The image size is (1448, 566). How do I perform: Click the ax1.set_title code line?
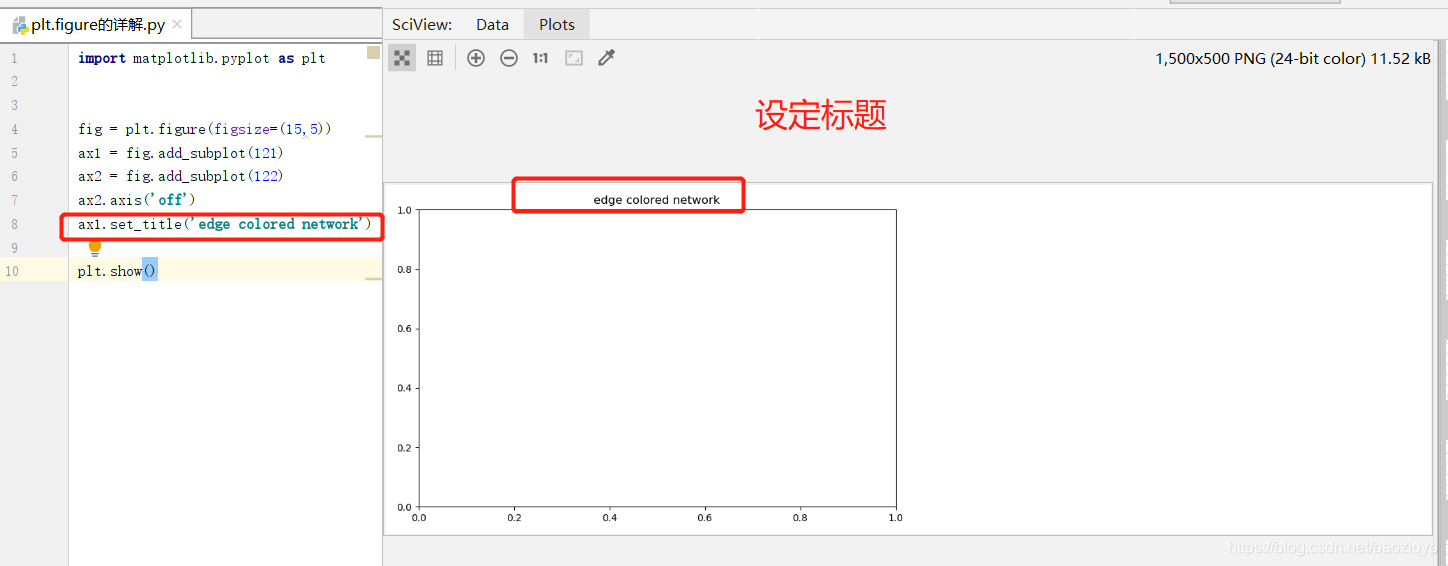click(x=225, y=224)
